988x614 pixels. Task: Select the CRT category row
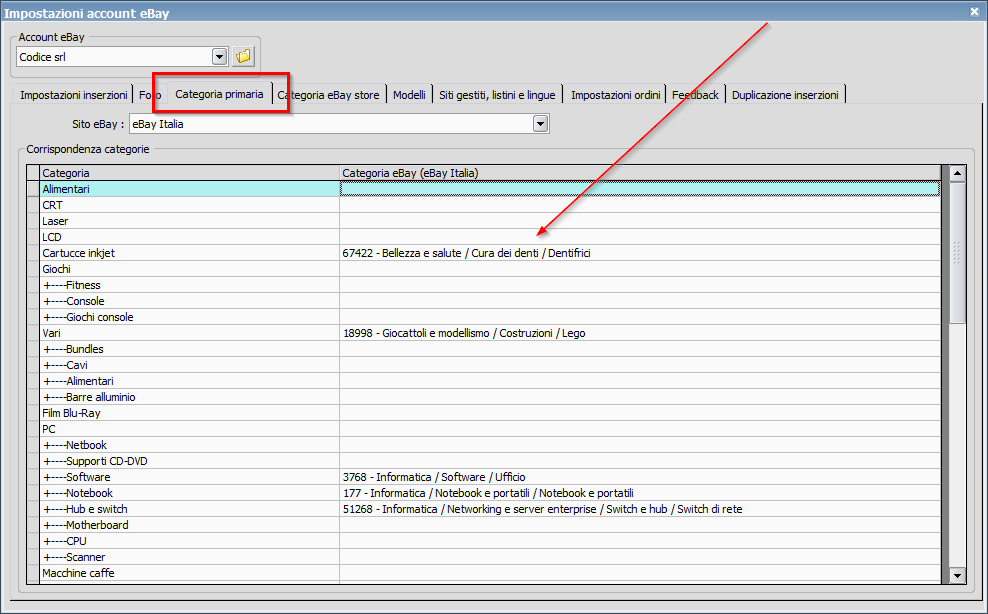tap(190, 205)
